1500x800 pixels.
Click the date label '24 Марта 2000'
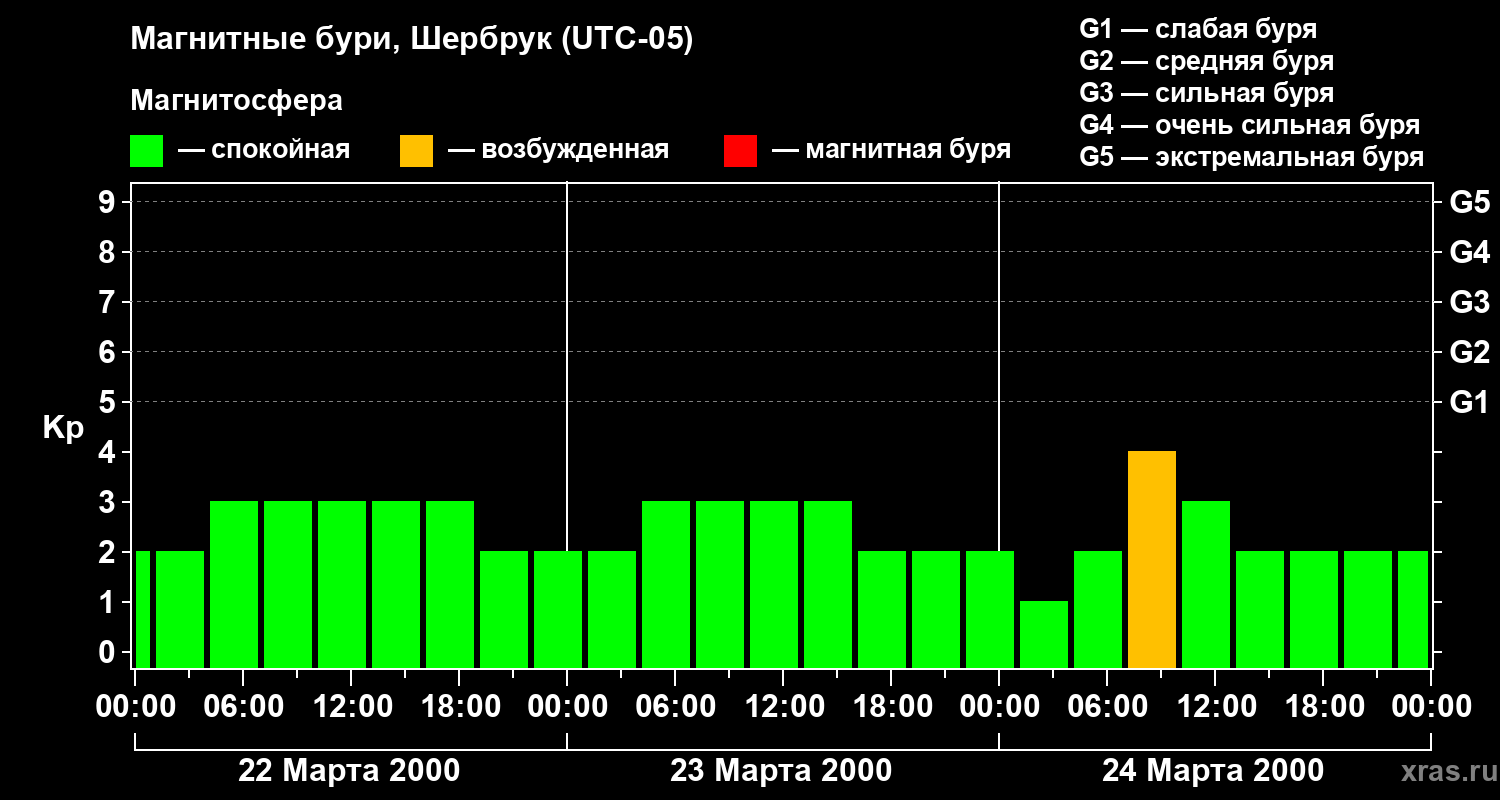[x=1213, y=771]
